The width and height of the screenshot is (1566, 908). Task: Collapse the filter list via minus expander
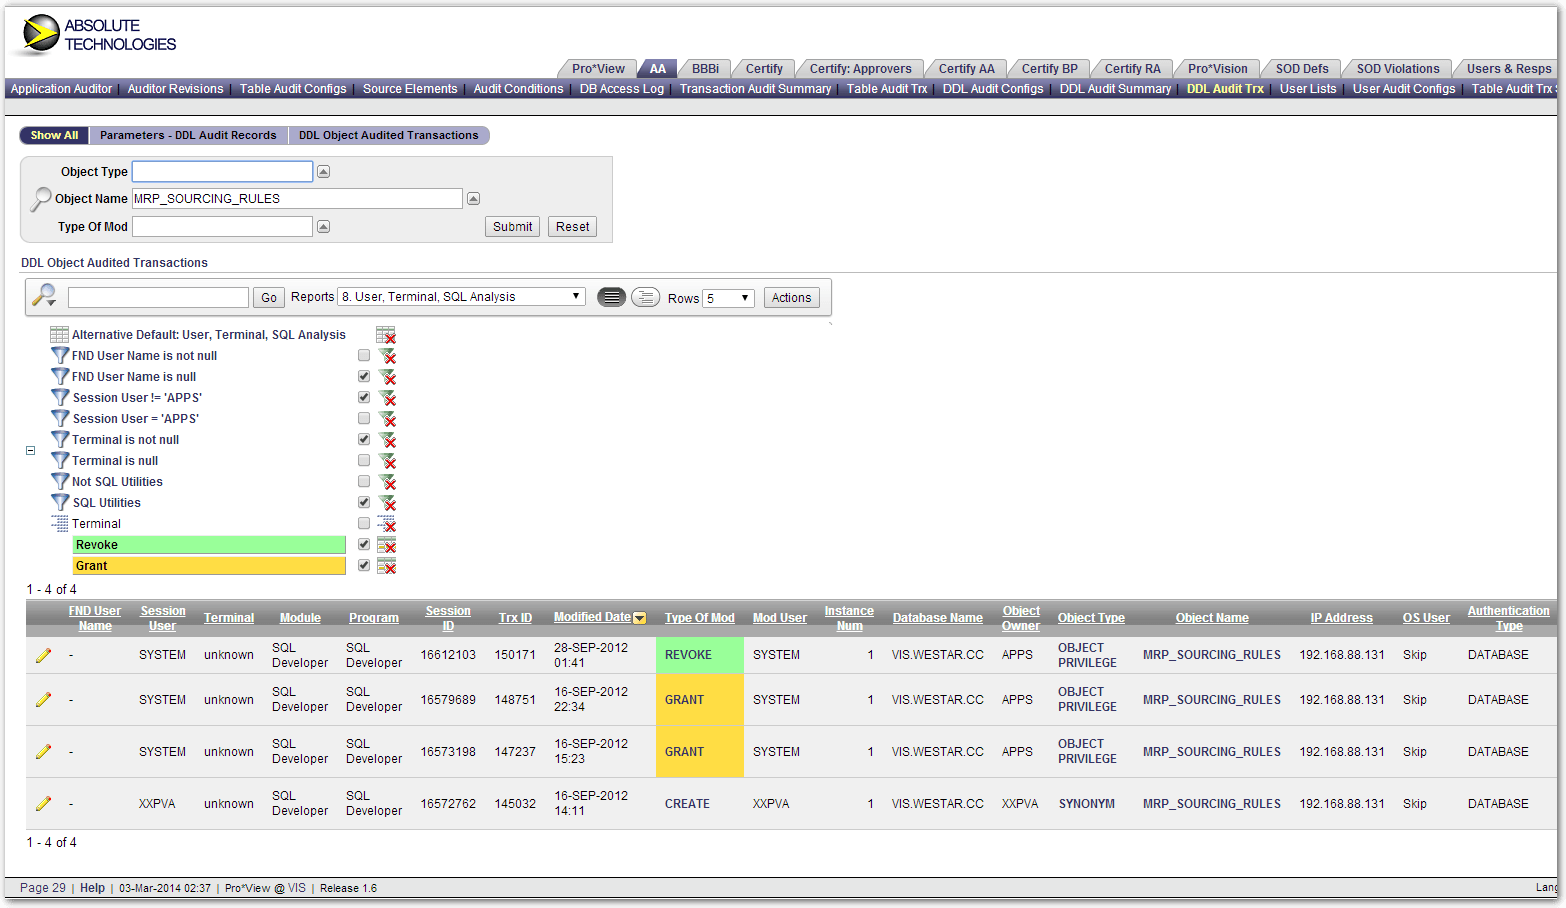30,450
